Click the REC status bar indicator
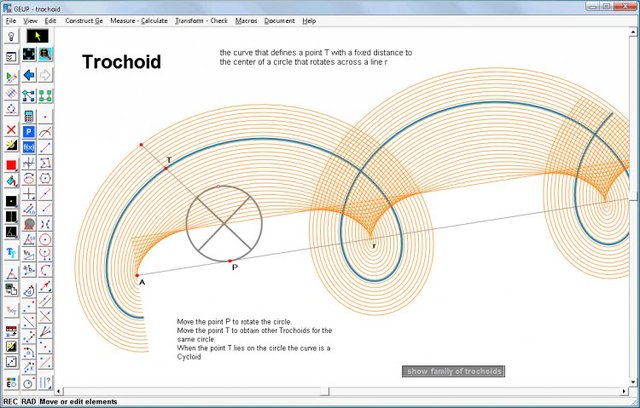Screen dimensions: 640x408 click(10, 402)
